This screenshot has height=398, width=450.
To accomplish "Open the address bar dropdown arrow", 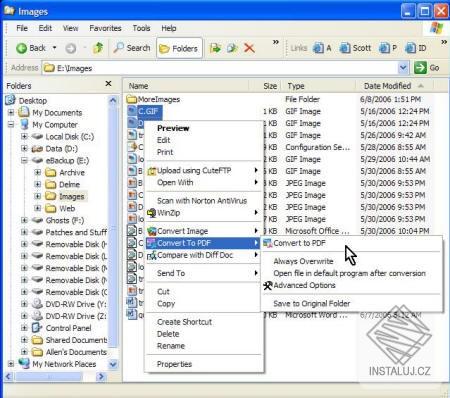I will point(403,68).
